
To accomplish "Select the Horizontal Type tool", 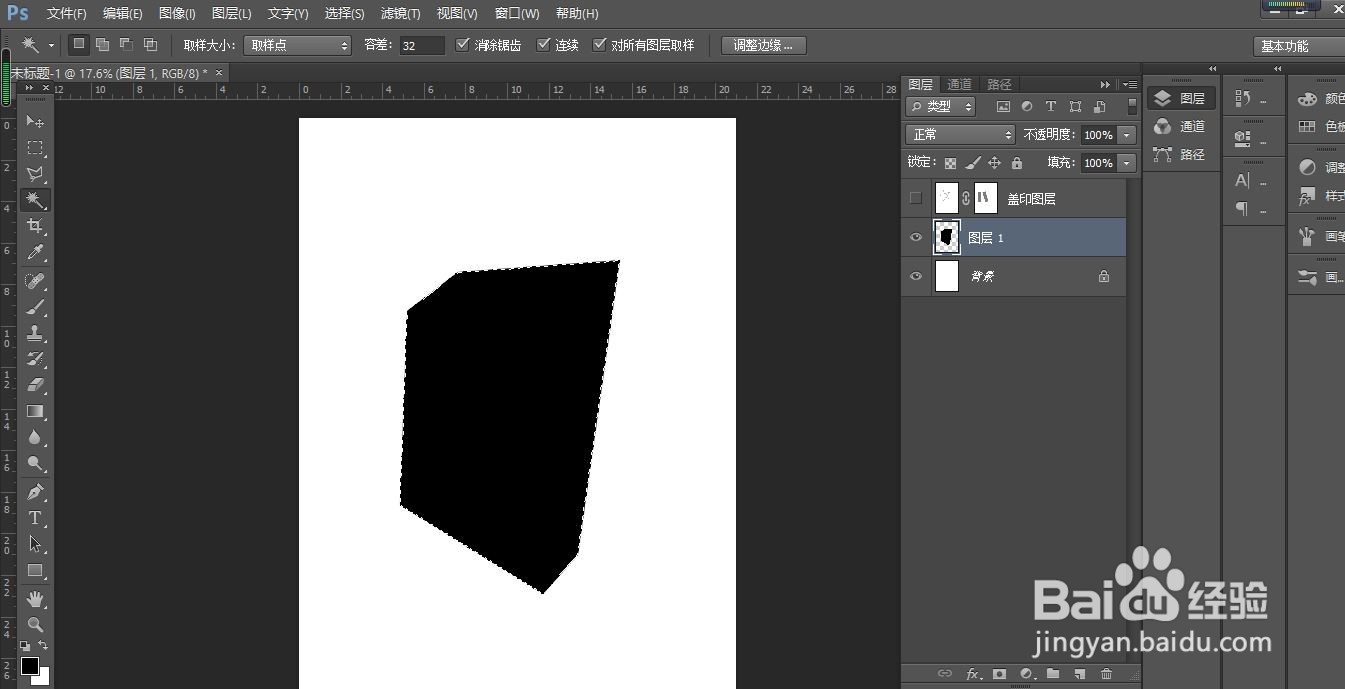I will (x=35, y=518).
